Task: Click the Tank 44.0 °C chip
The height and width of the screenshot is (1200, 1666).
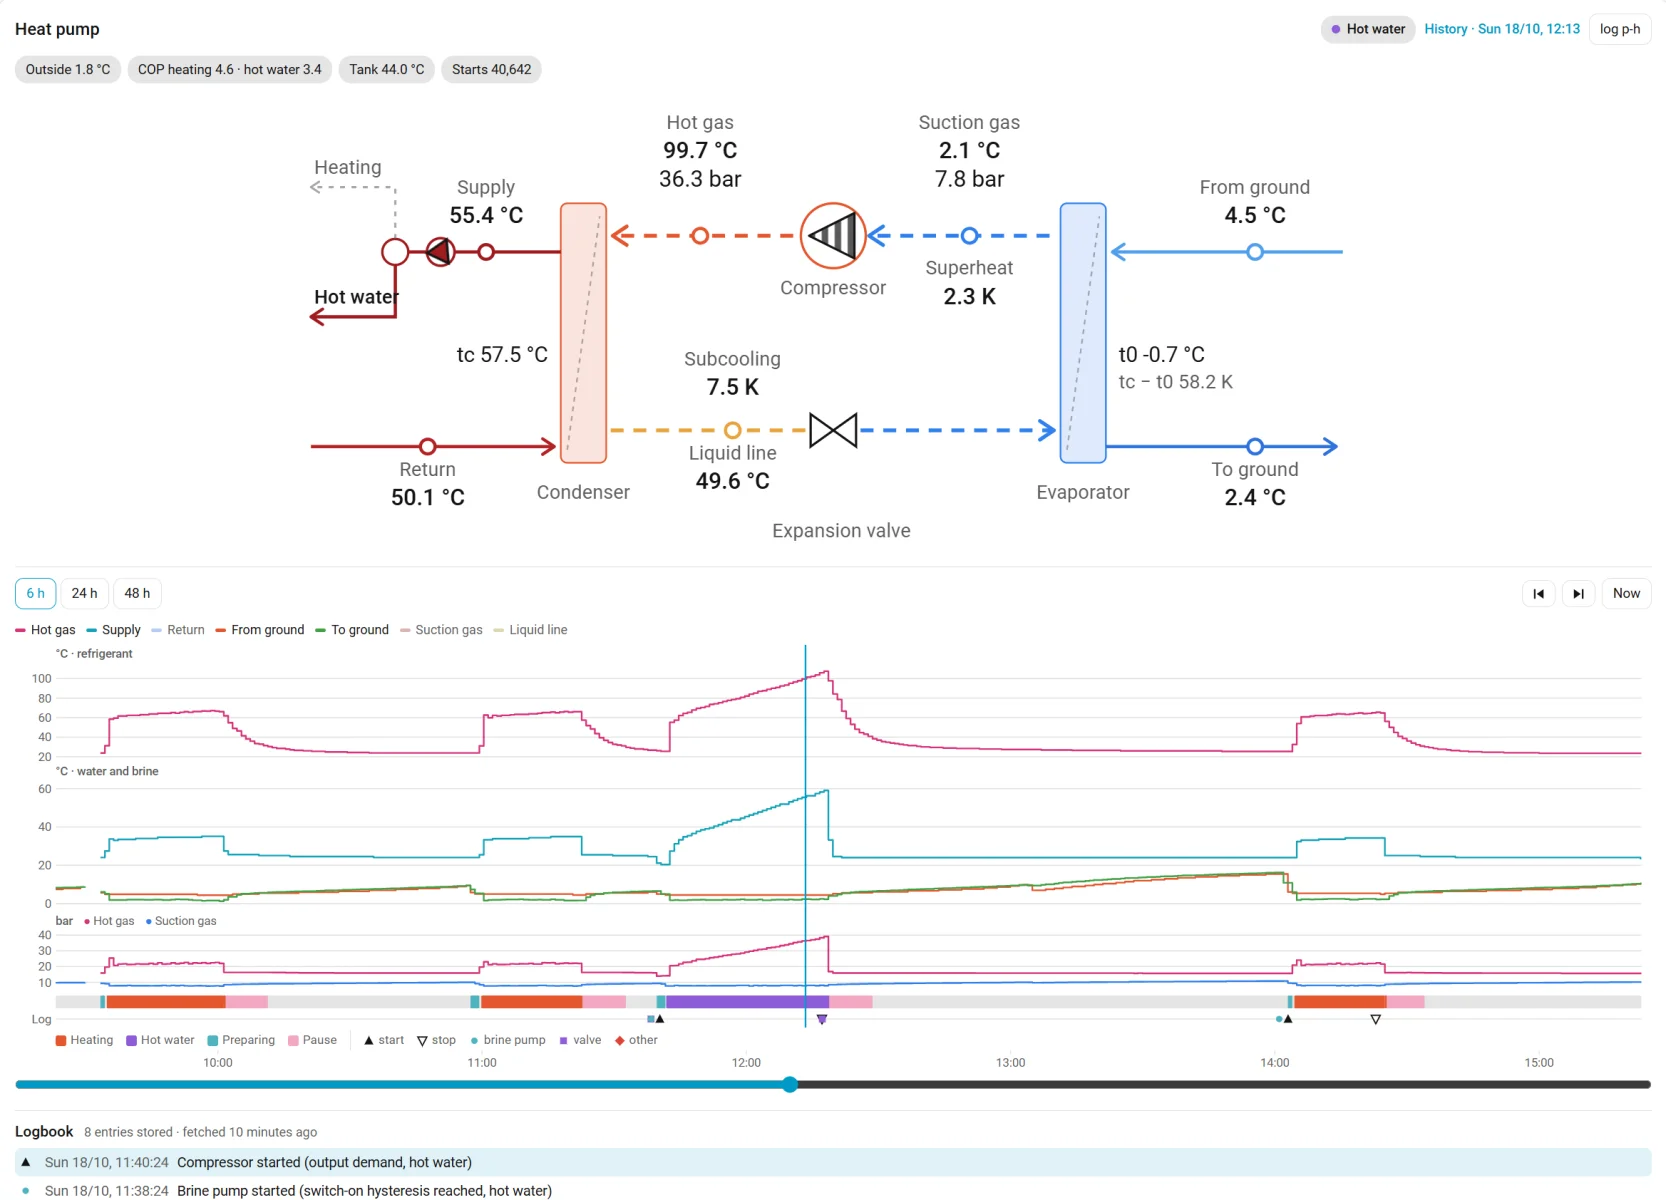Action: [387, 69]
